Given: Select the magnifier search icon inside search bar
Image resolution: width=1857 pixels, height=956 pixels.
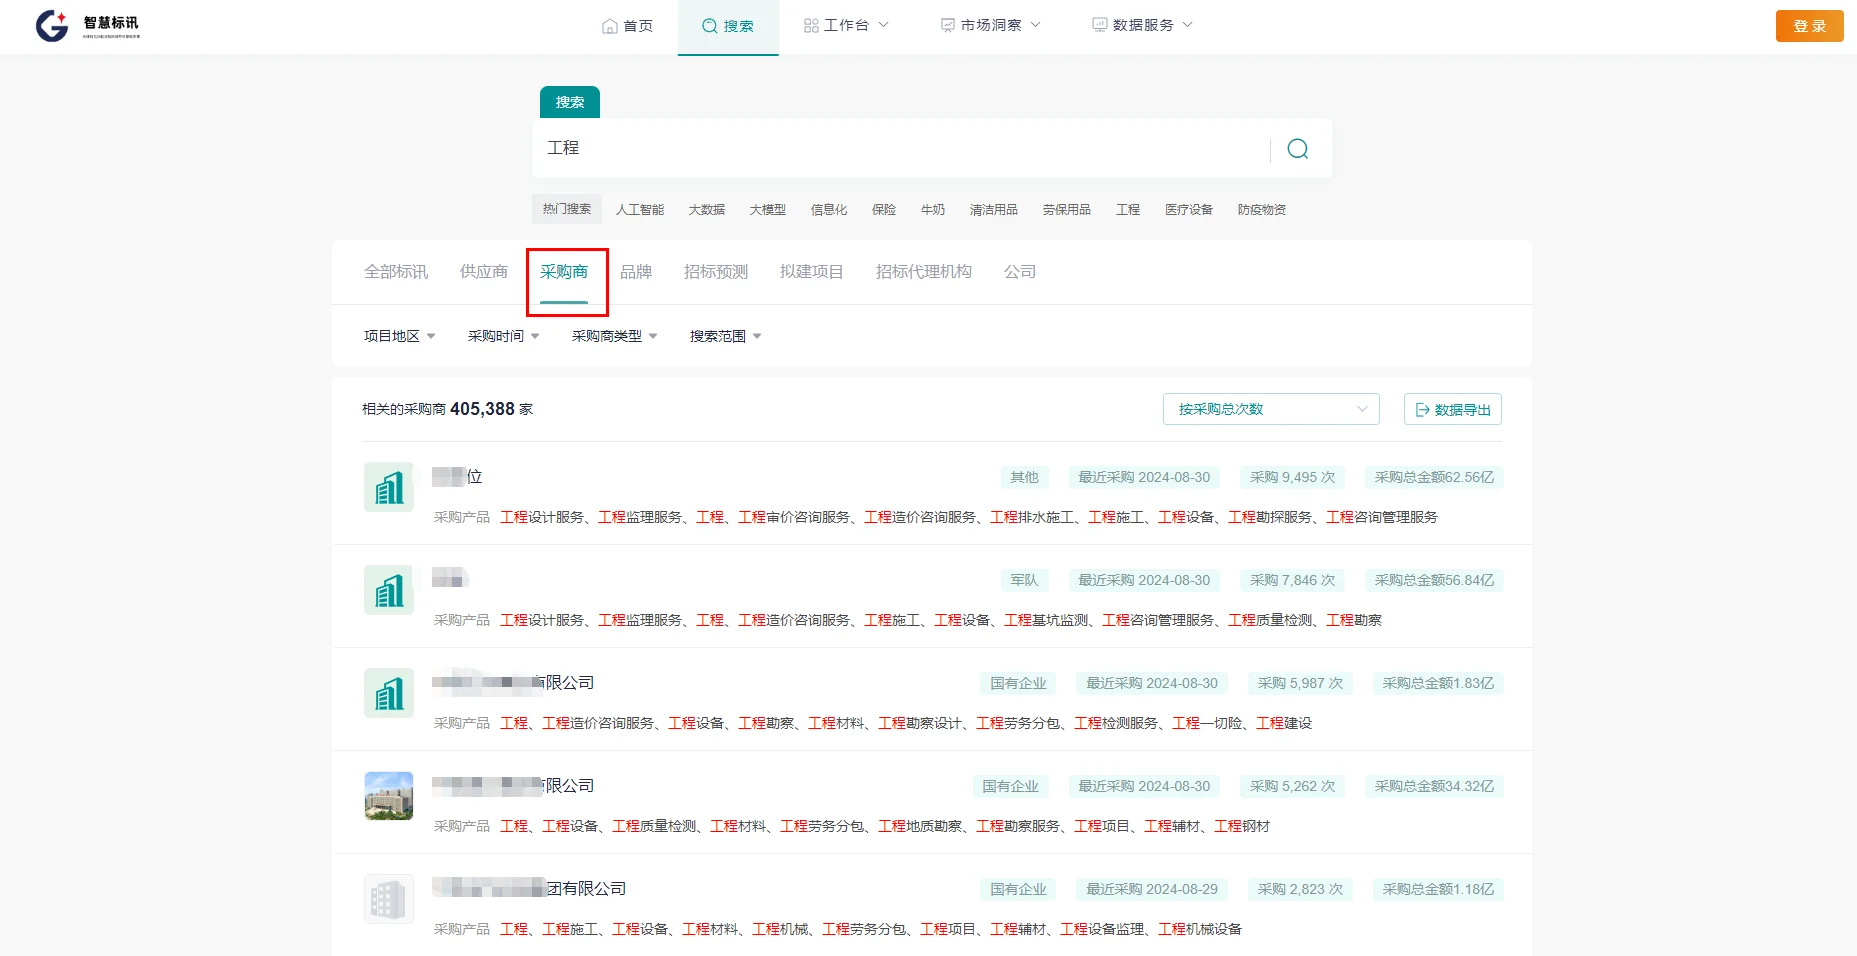Looking at the screenshot, I should coord(1297,148).
